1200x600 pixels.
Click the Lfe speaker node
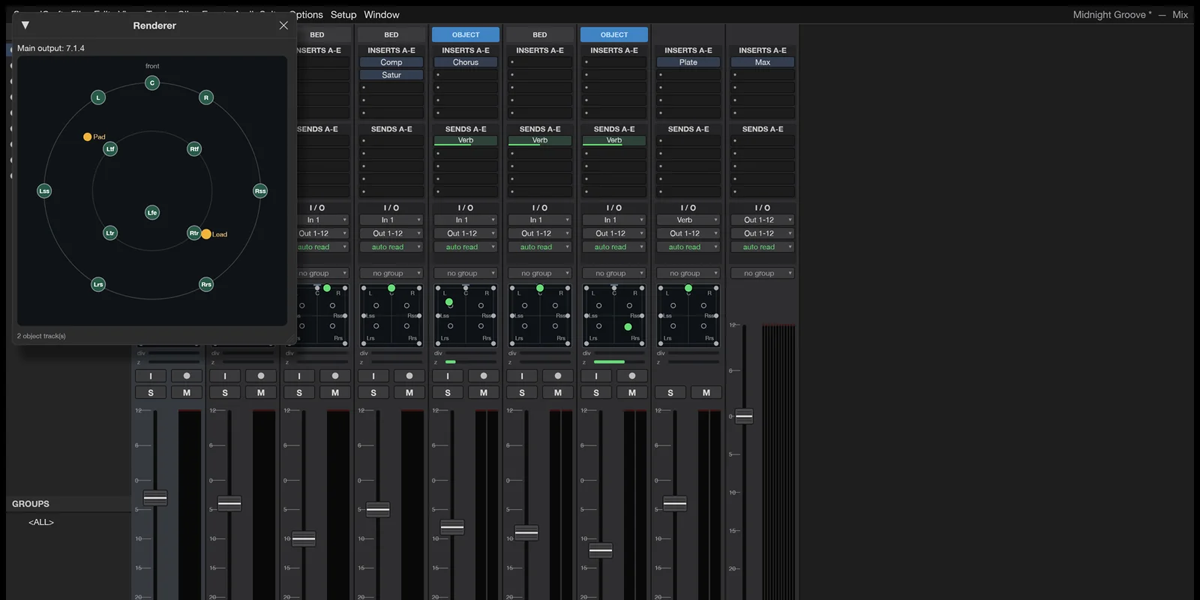(152, 212)
